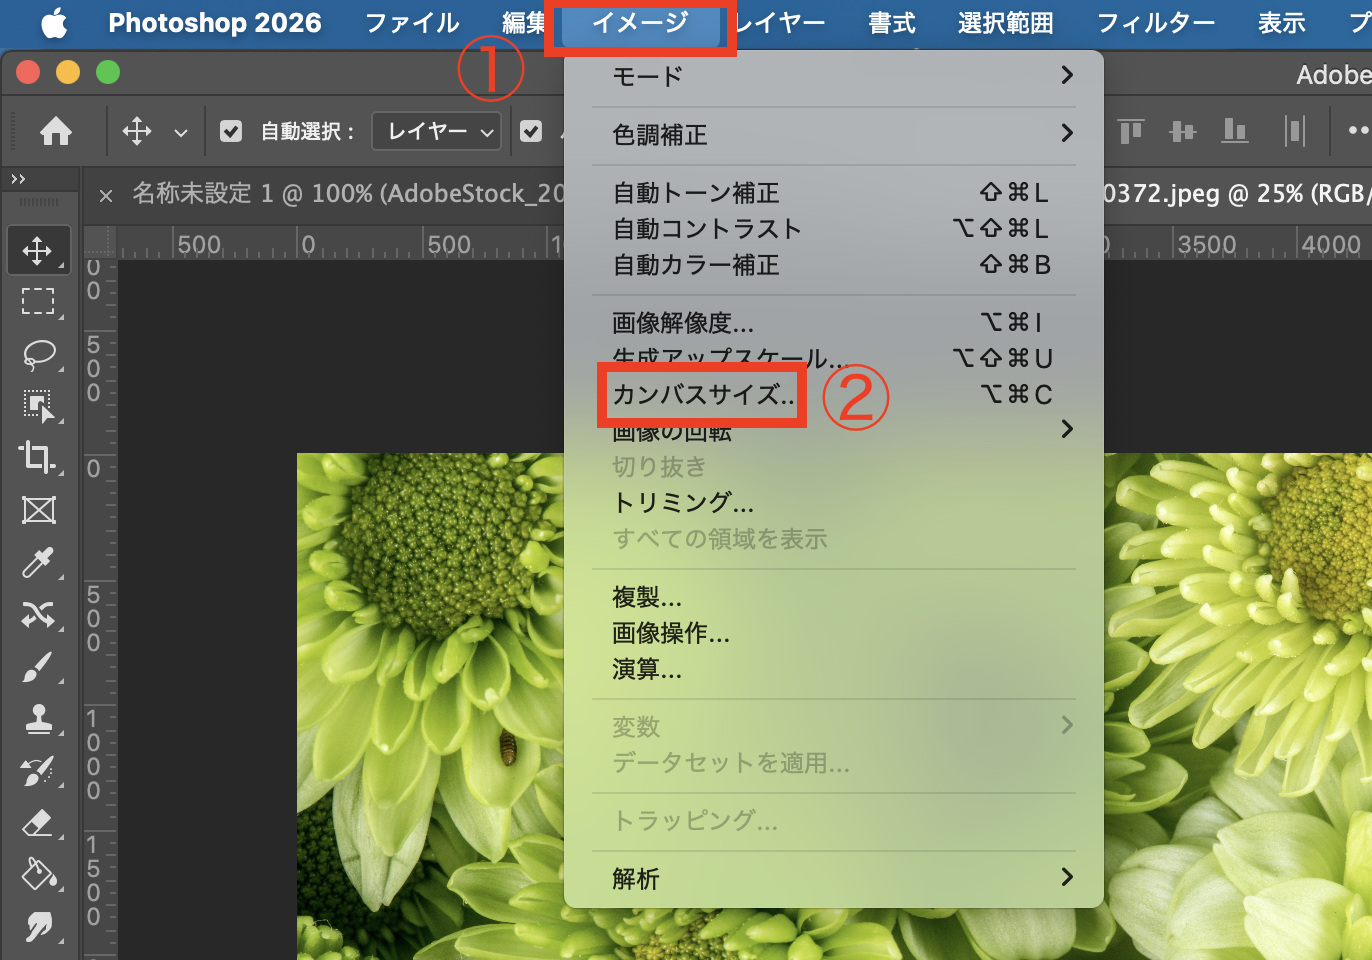
Task: Toggle the 自動選択 checkbox
Action: click(231, 131)
